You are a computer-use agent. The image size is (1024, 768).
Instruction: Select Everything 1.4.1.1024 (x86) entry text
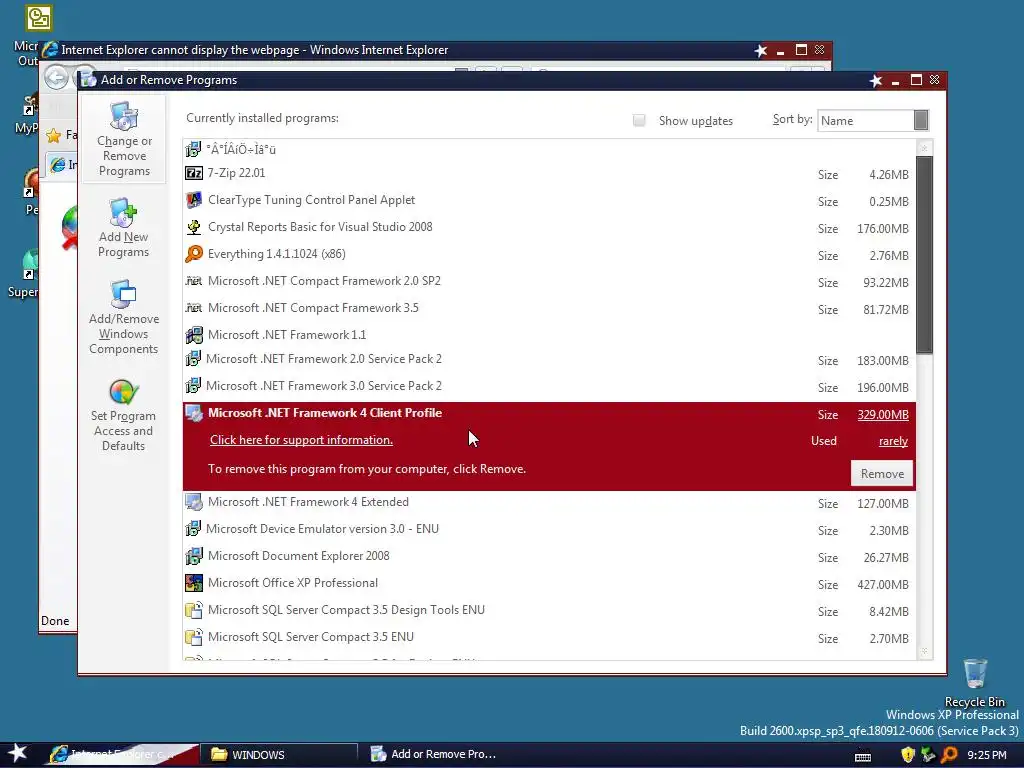(276, 253)
